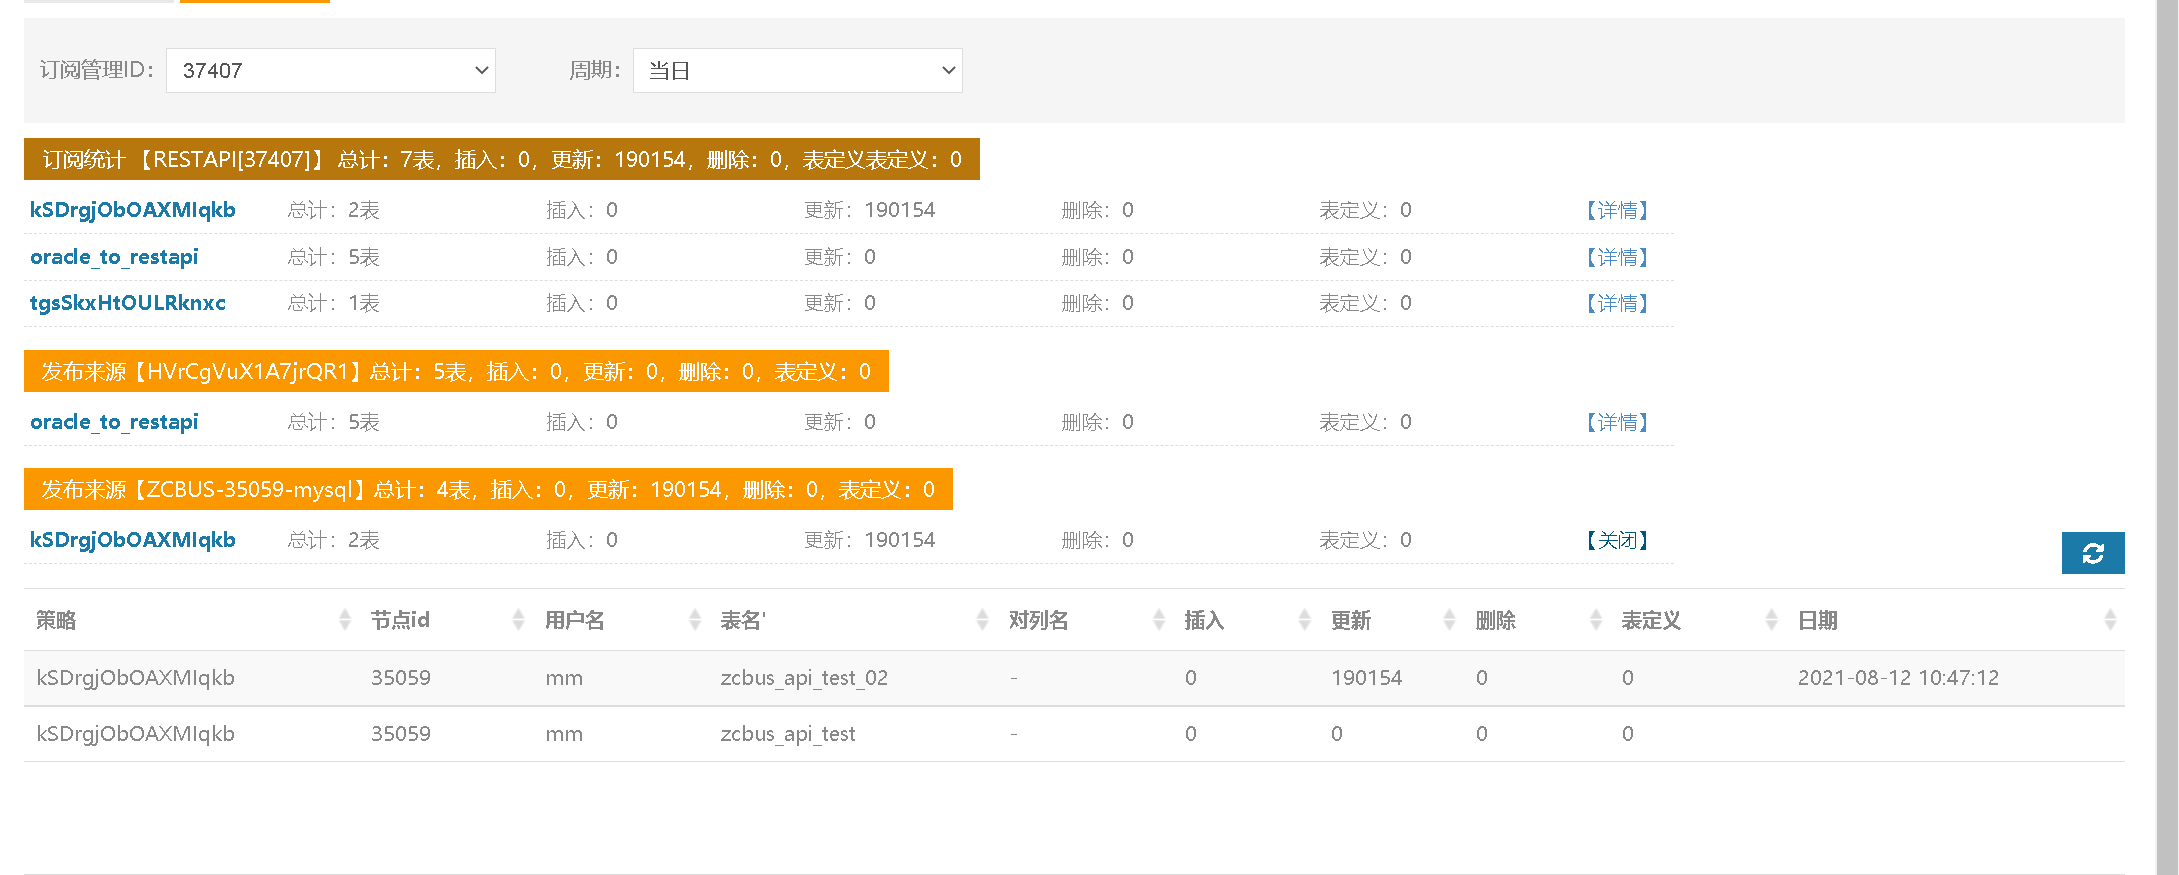
Task: Open the 周期 dropdown showing 当日
Action: point(797,71)
